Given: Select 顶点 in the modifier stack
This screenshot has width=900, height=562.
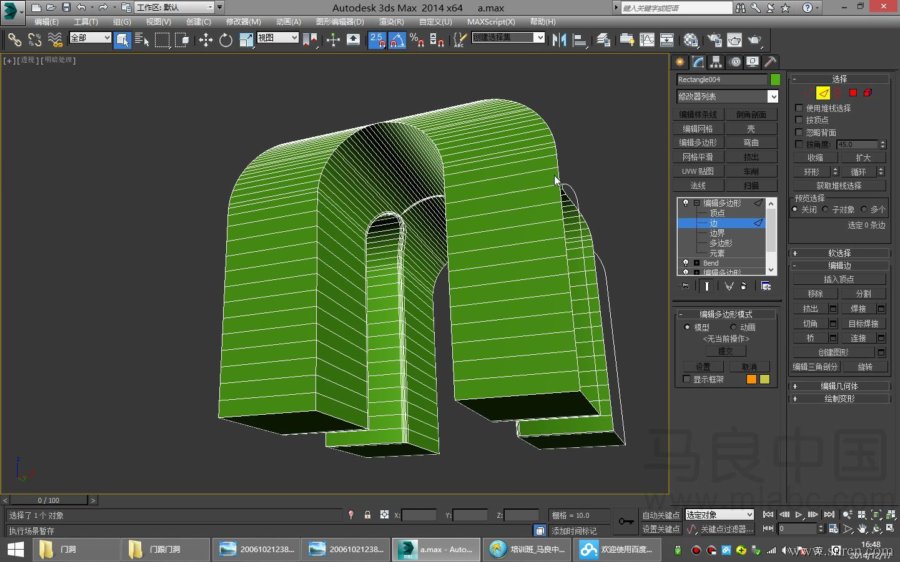Looking at the screenshot, I should 717,212.
